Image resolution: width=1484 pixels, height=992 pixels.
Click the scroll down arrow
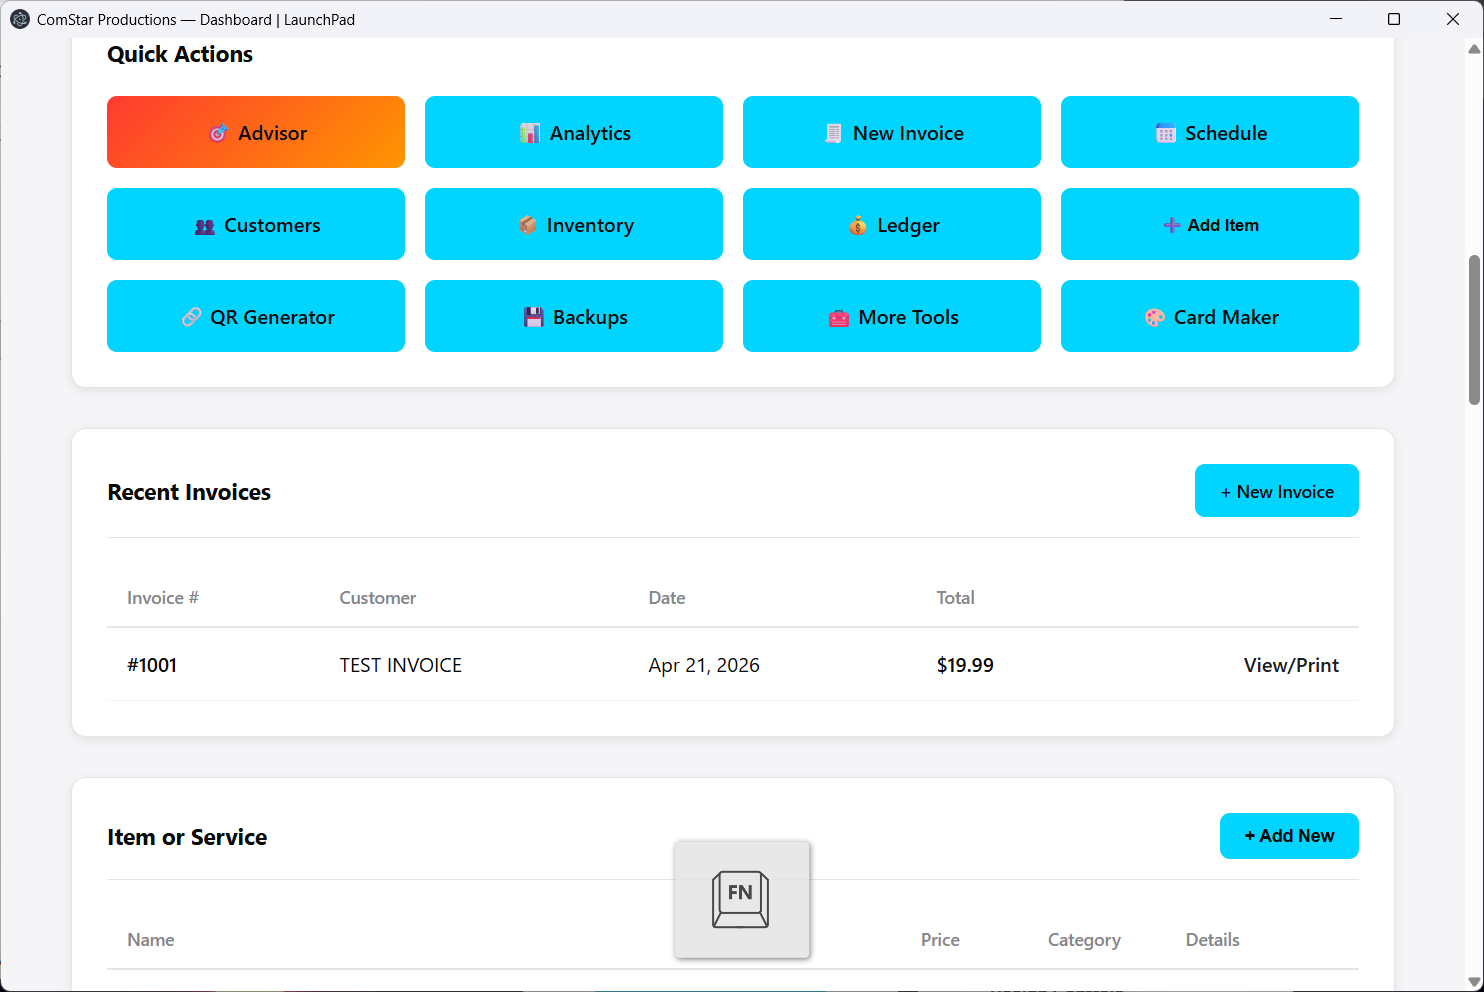pos(1474,981)
